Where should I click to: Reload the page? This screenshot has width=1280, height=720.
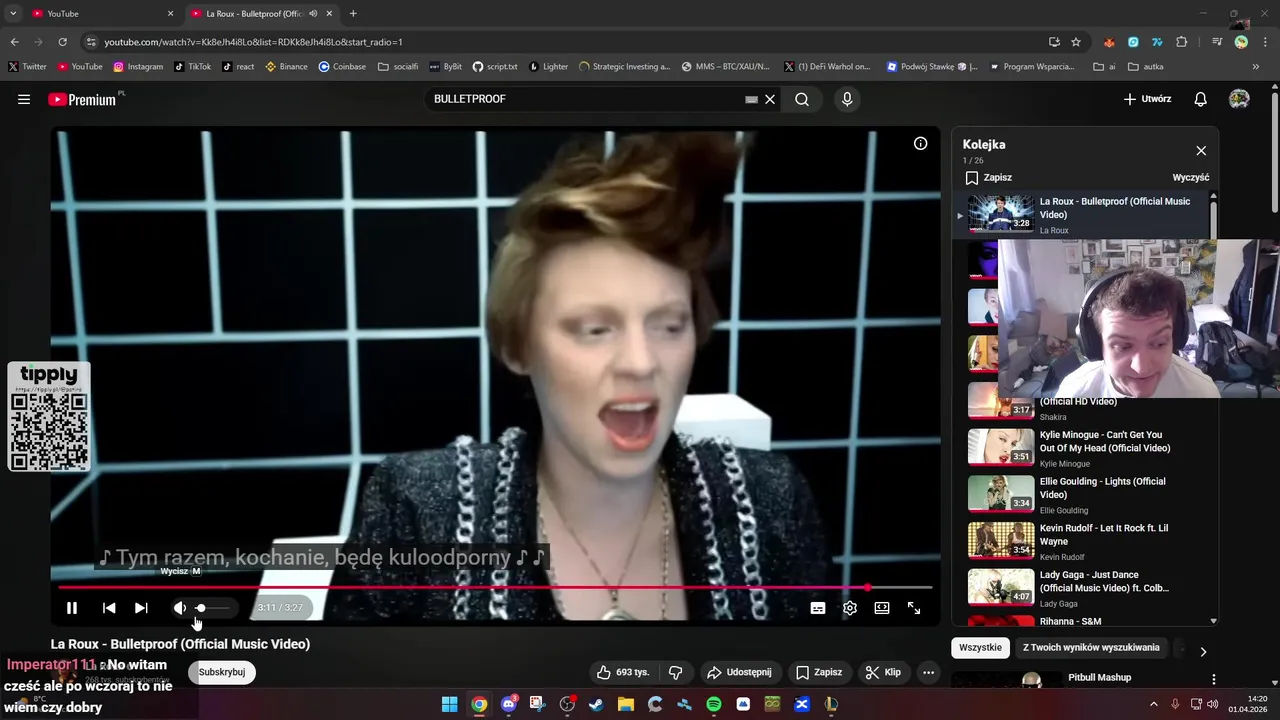62,42
